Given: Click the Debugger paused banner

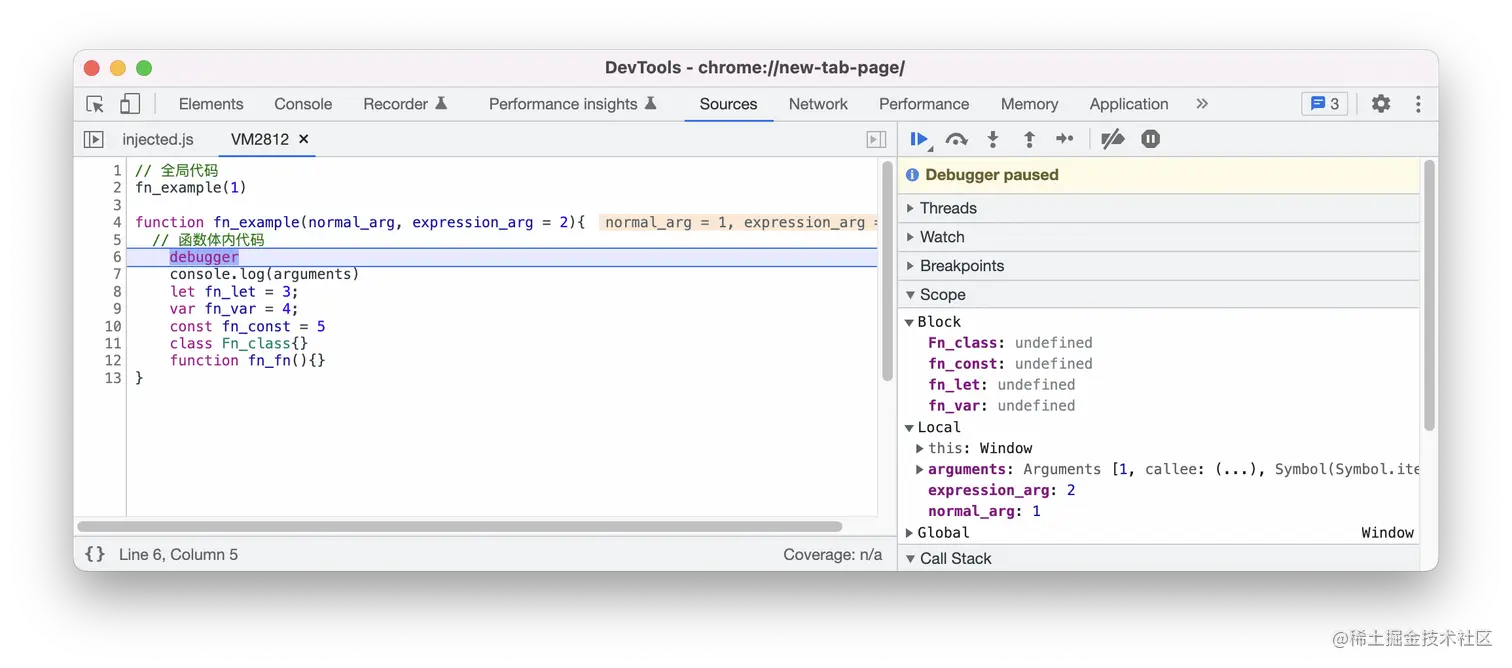Looking at the screenshot, I should [x=1160, y=175].
